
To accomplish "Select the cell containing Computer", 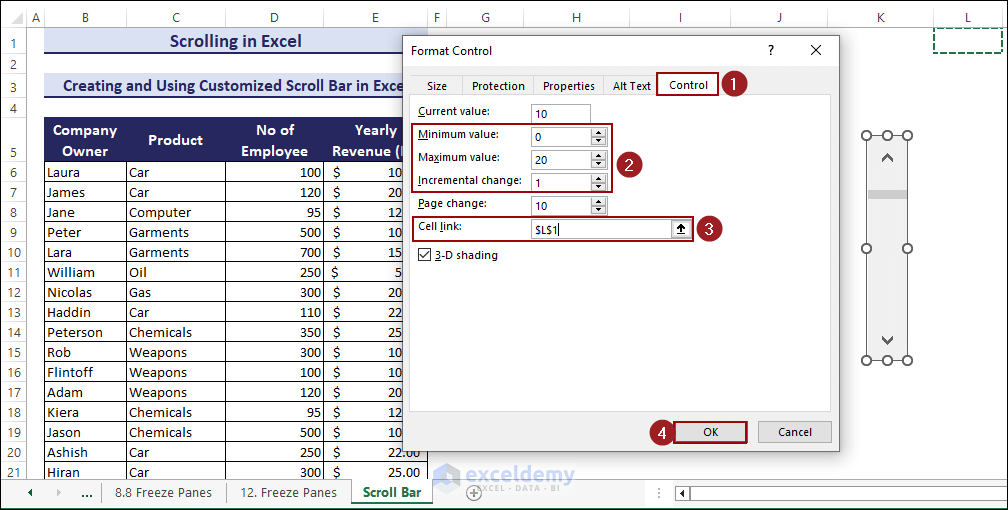I will pyautogui.click(x=176, y=212).
